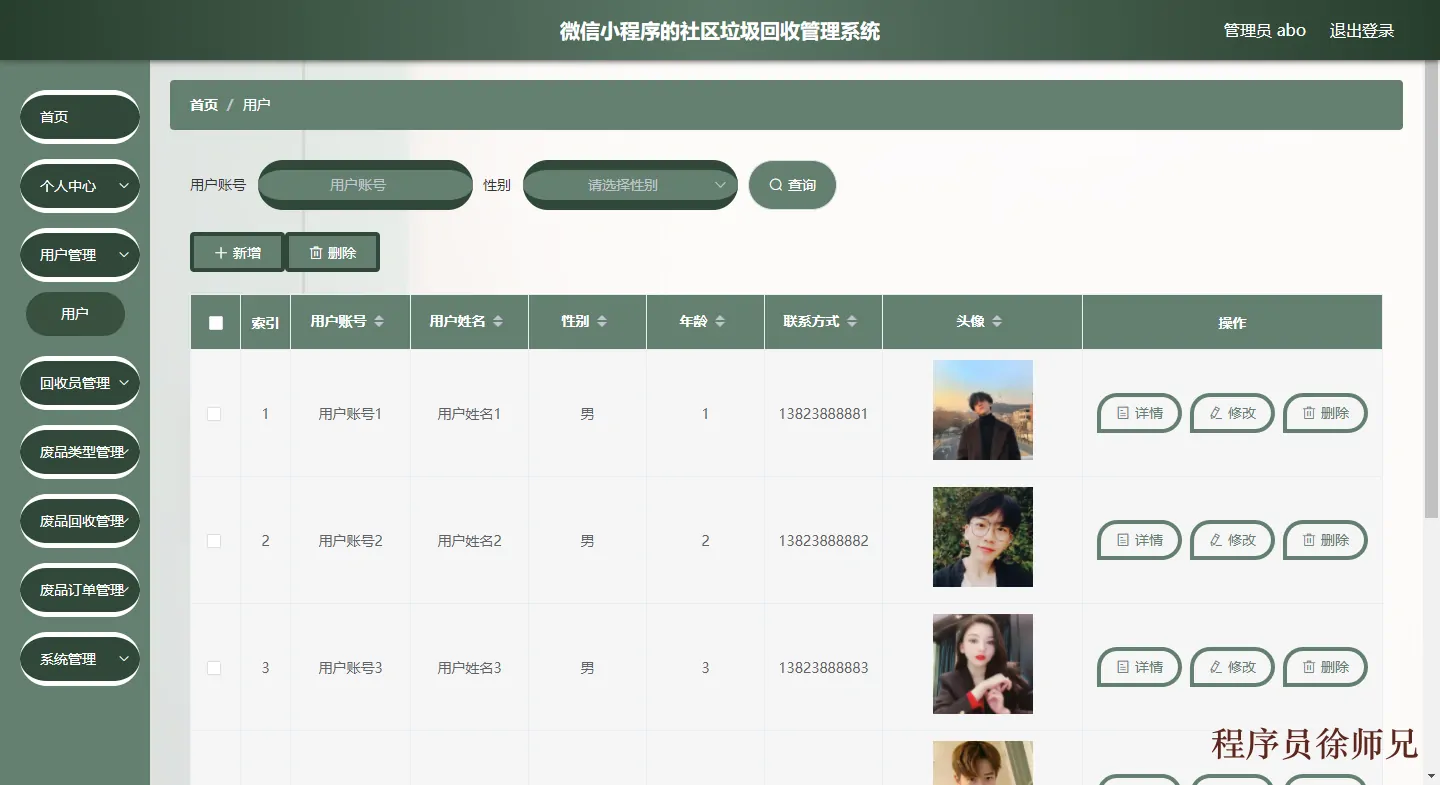Image resolution: width=1440 pixels, height=785 pixels.
Task: Click 管理员 abo in the header
Action: coord(1265,31)
